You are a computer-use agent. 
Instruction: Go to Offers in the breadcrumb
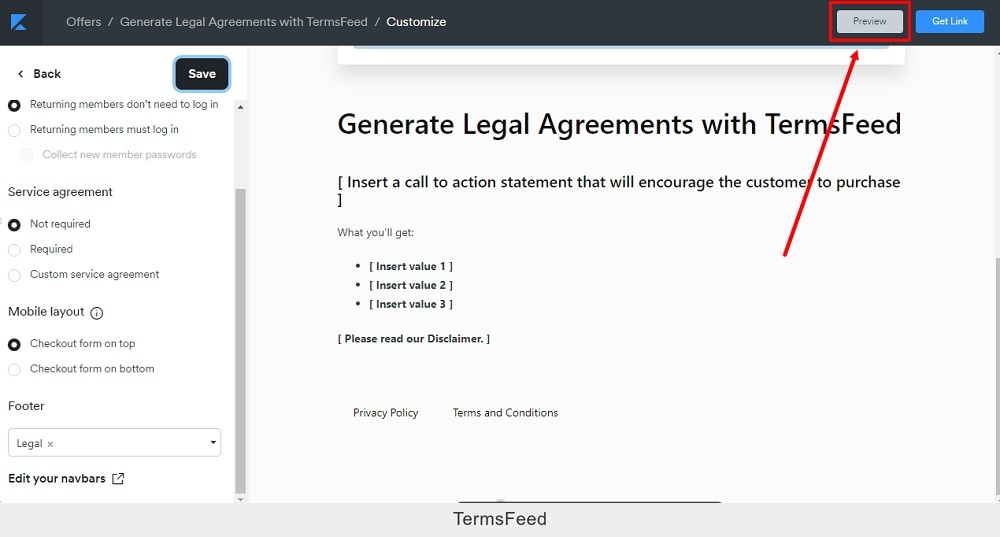(84, 22)
